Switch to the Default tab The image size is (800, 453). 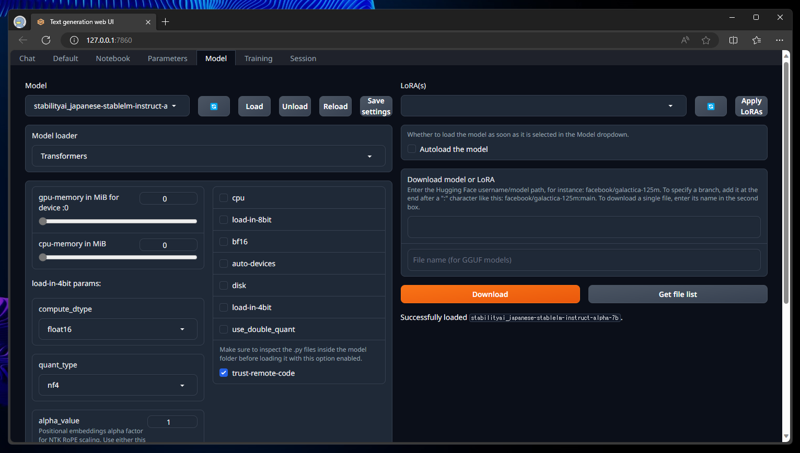[65, 58]
